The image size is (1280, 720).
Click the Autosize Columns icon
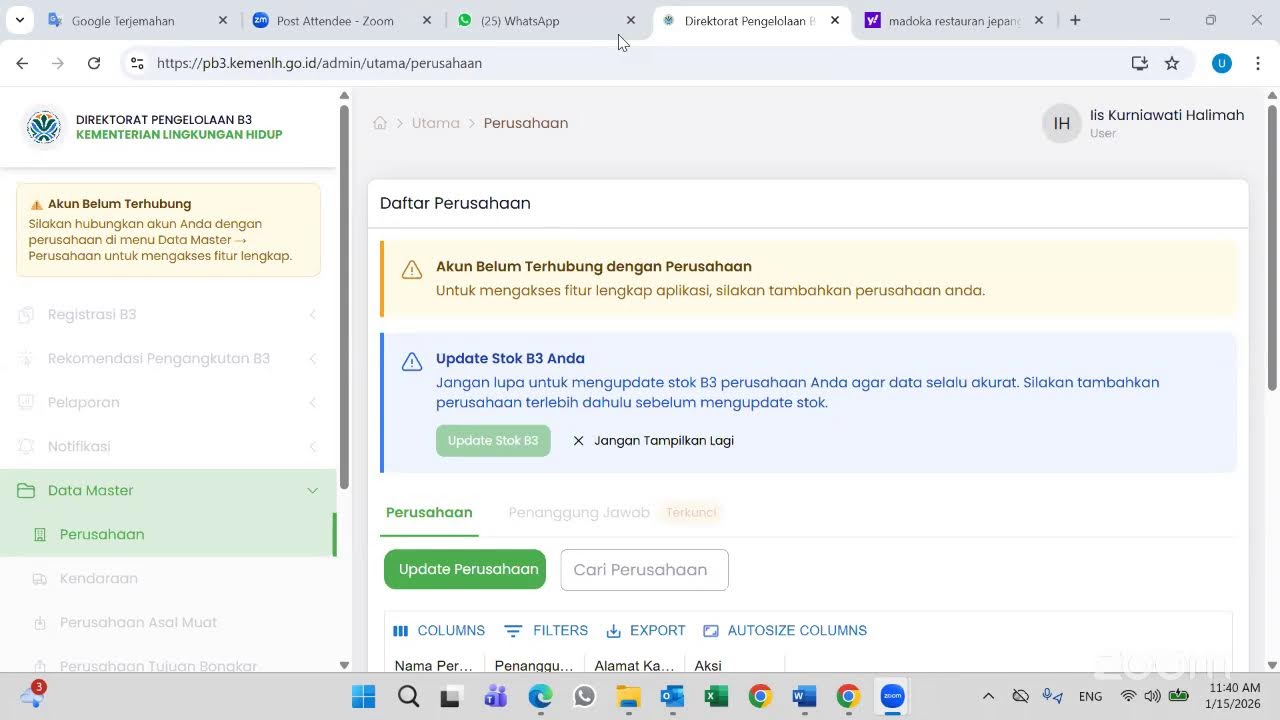coord(711,631)
